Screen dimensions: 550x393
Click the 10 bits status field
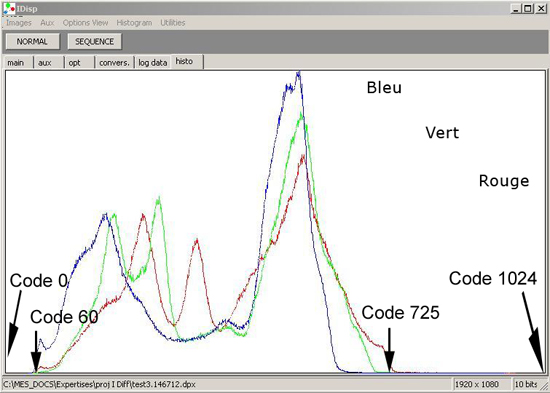526,384
